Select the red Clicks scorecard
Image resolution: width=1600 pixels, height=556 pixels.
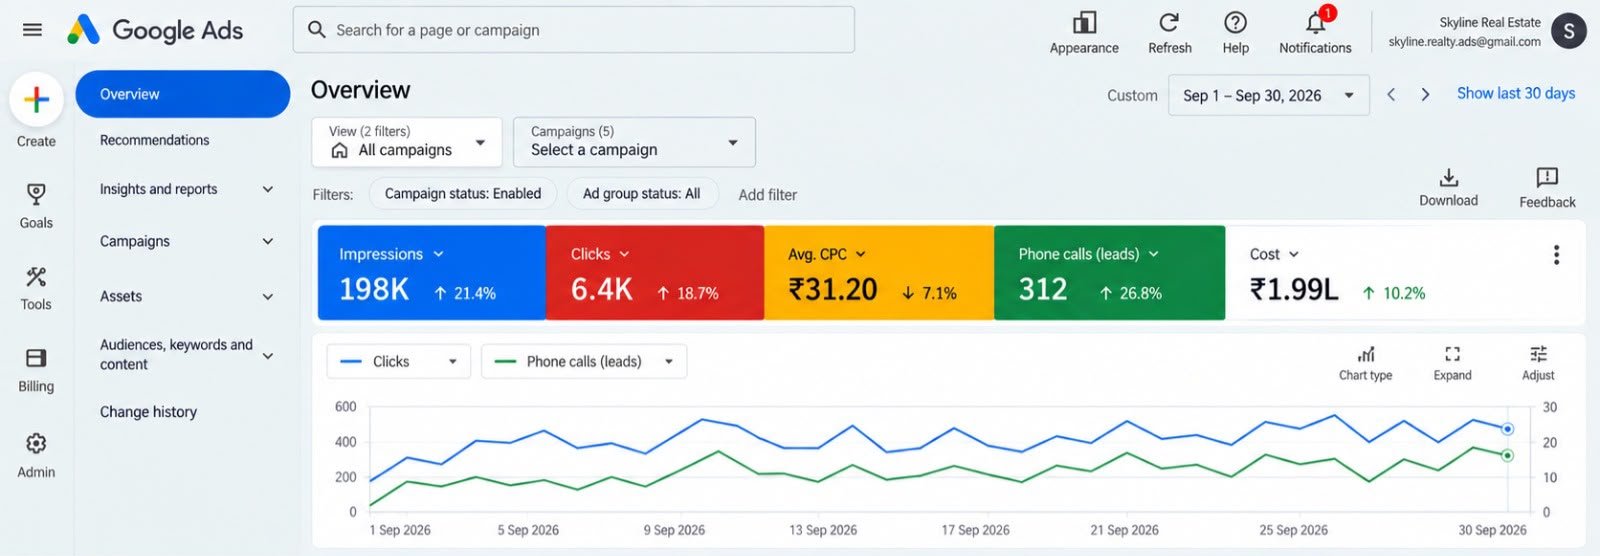[x=655, y=273]
